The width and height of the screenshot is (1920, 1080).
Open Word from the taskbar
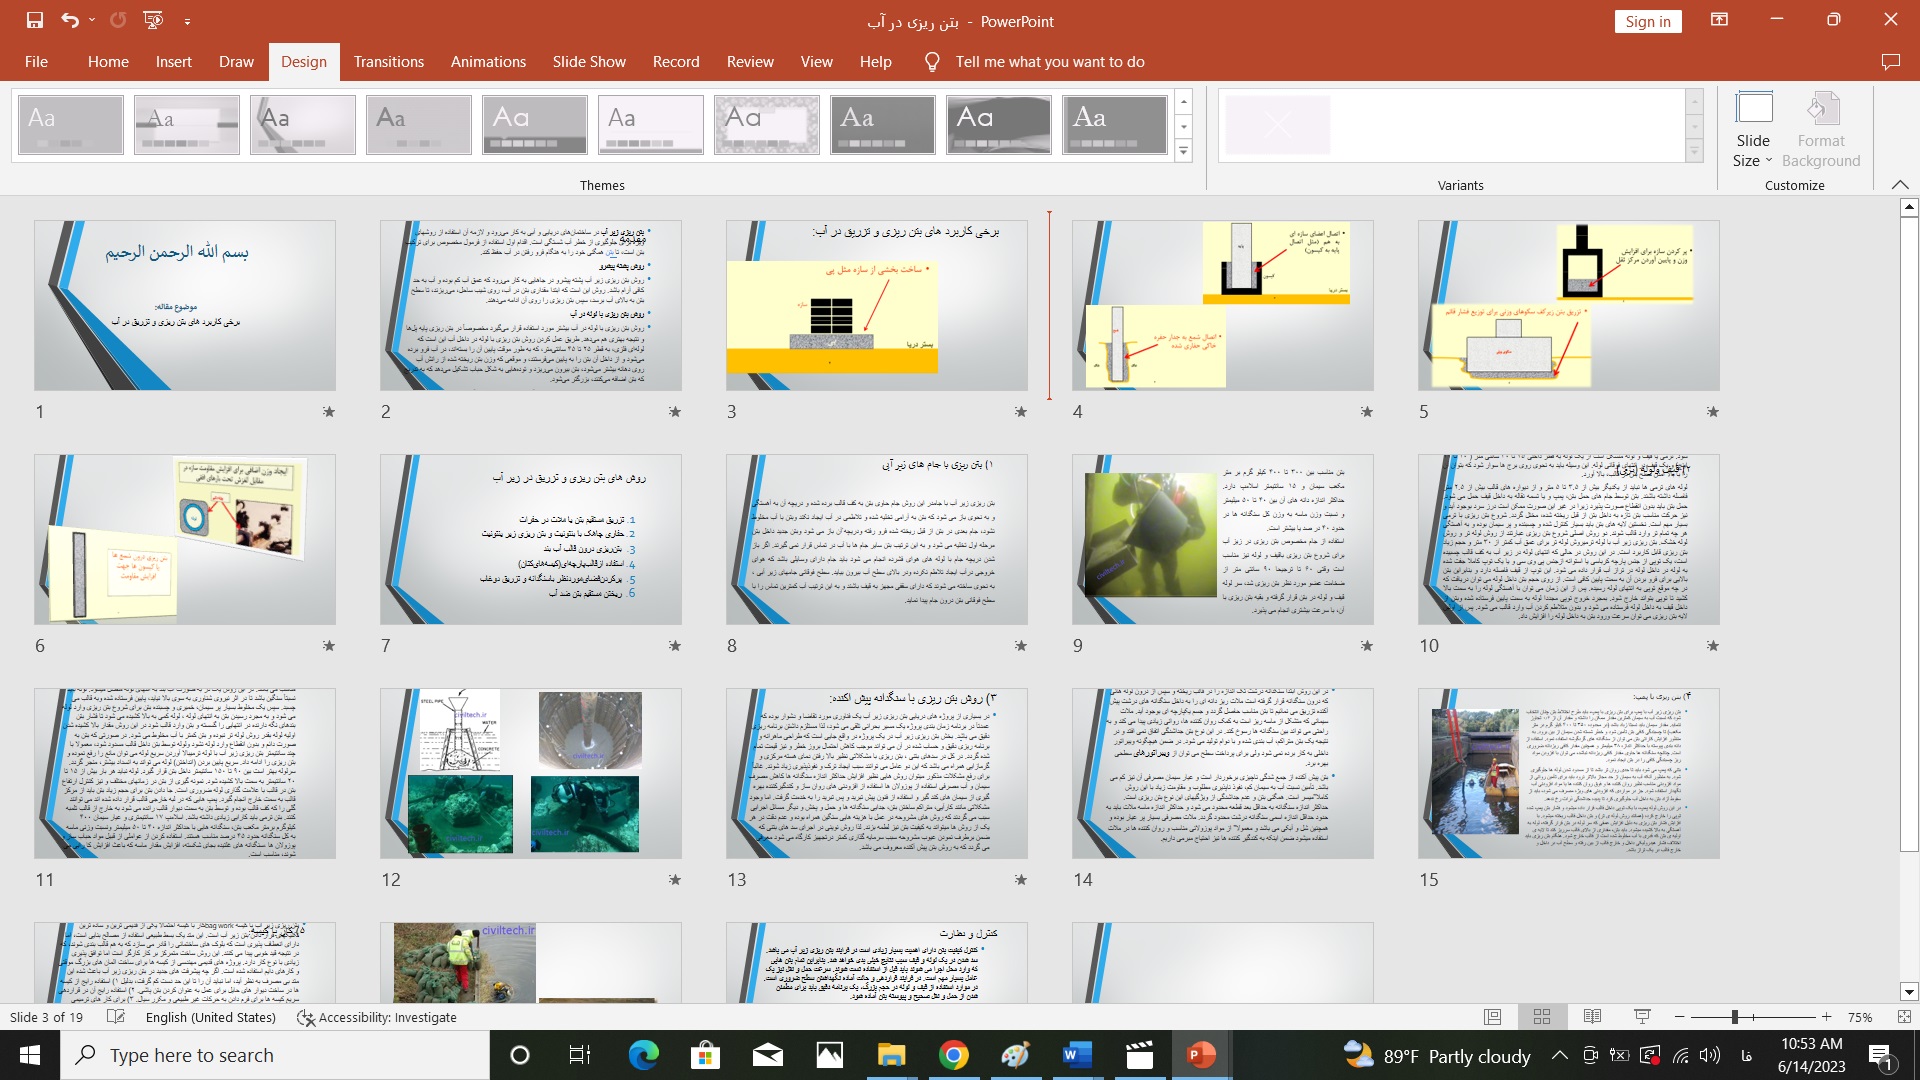coord(1077,1055)
